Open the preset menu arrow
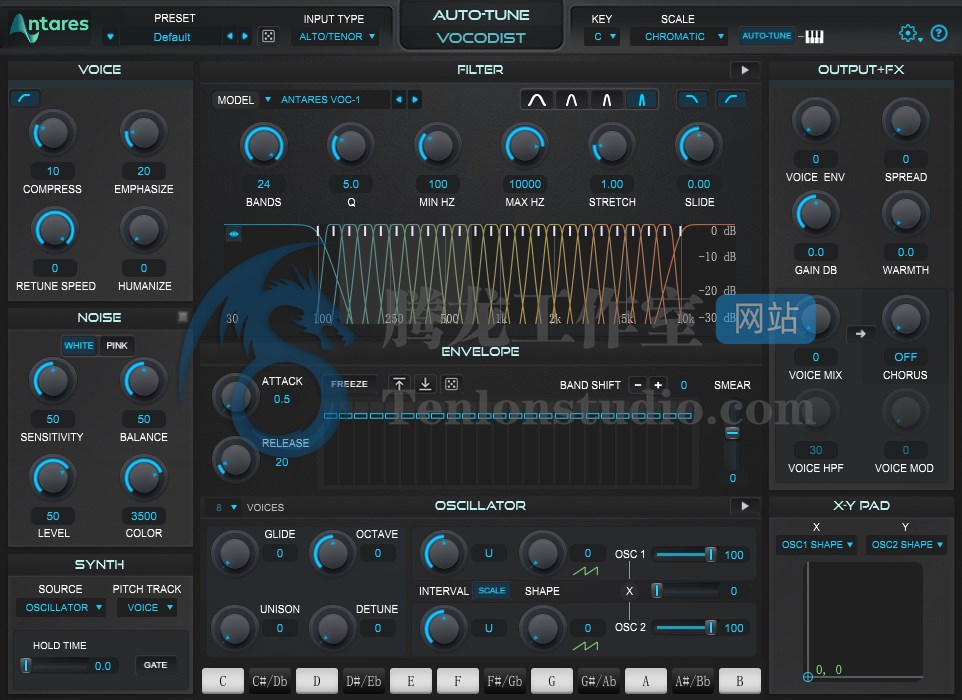 click(110, 37)
